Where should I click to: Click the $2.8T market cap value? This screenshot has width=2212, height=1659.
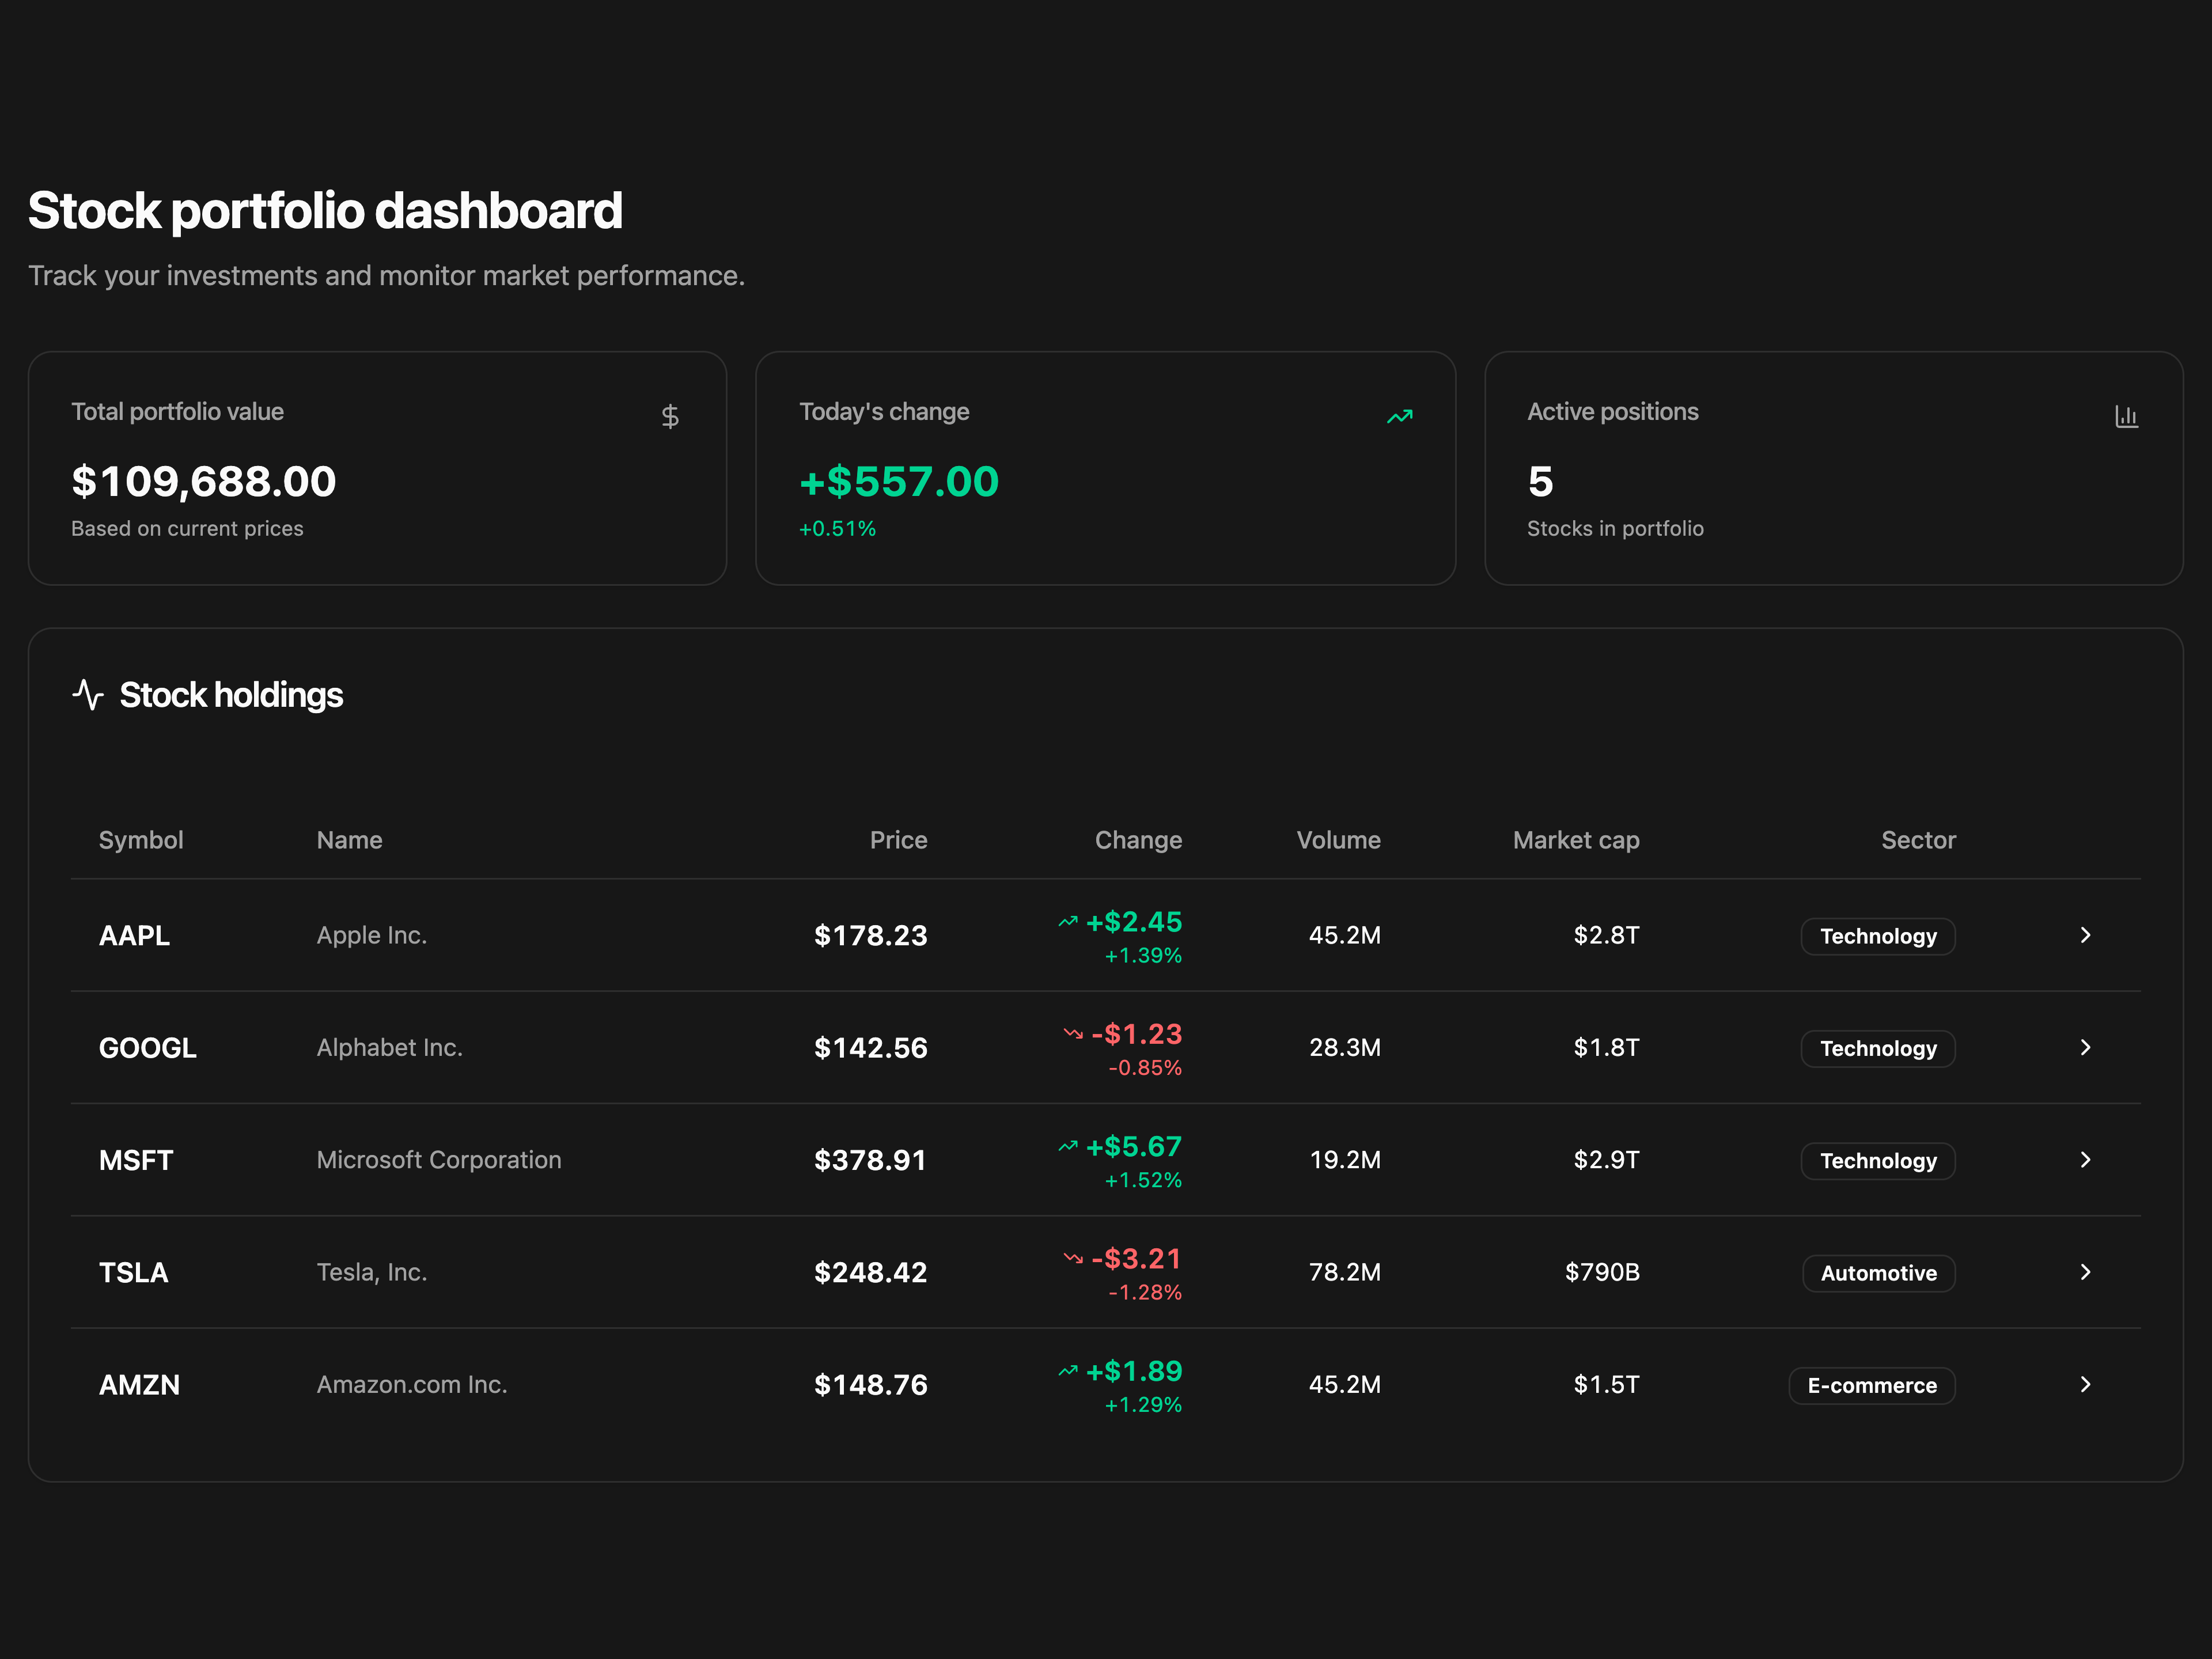(x=1606, y=935)
